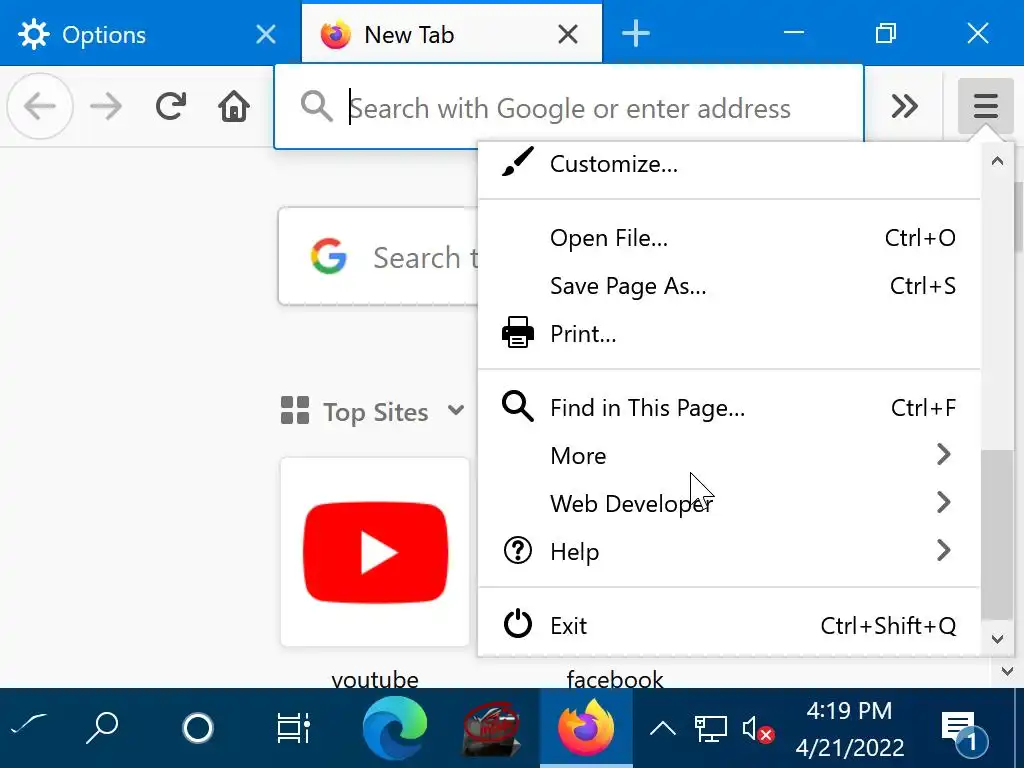
Task: Click the muted volume tray icon
Action: 758,729
